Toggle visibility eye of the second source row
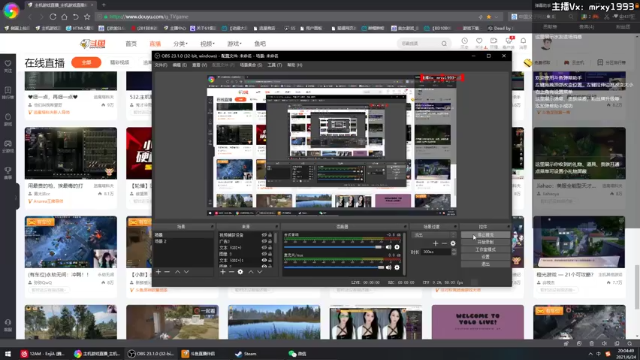This screenshot has height=360, width=640. coord(264,242)
